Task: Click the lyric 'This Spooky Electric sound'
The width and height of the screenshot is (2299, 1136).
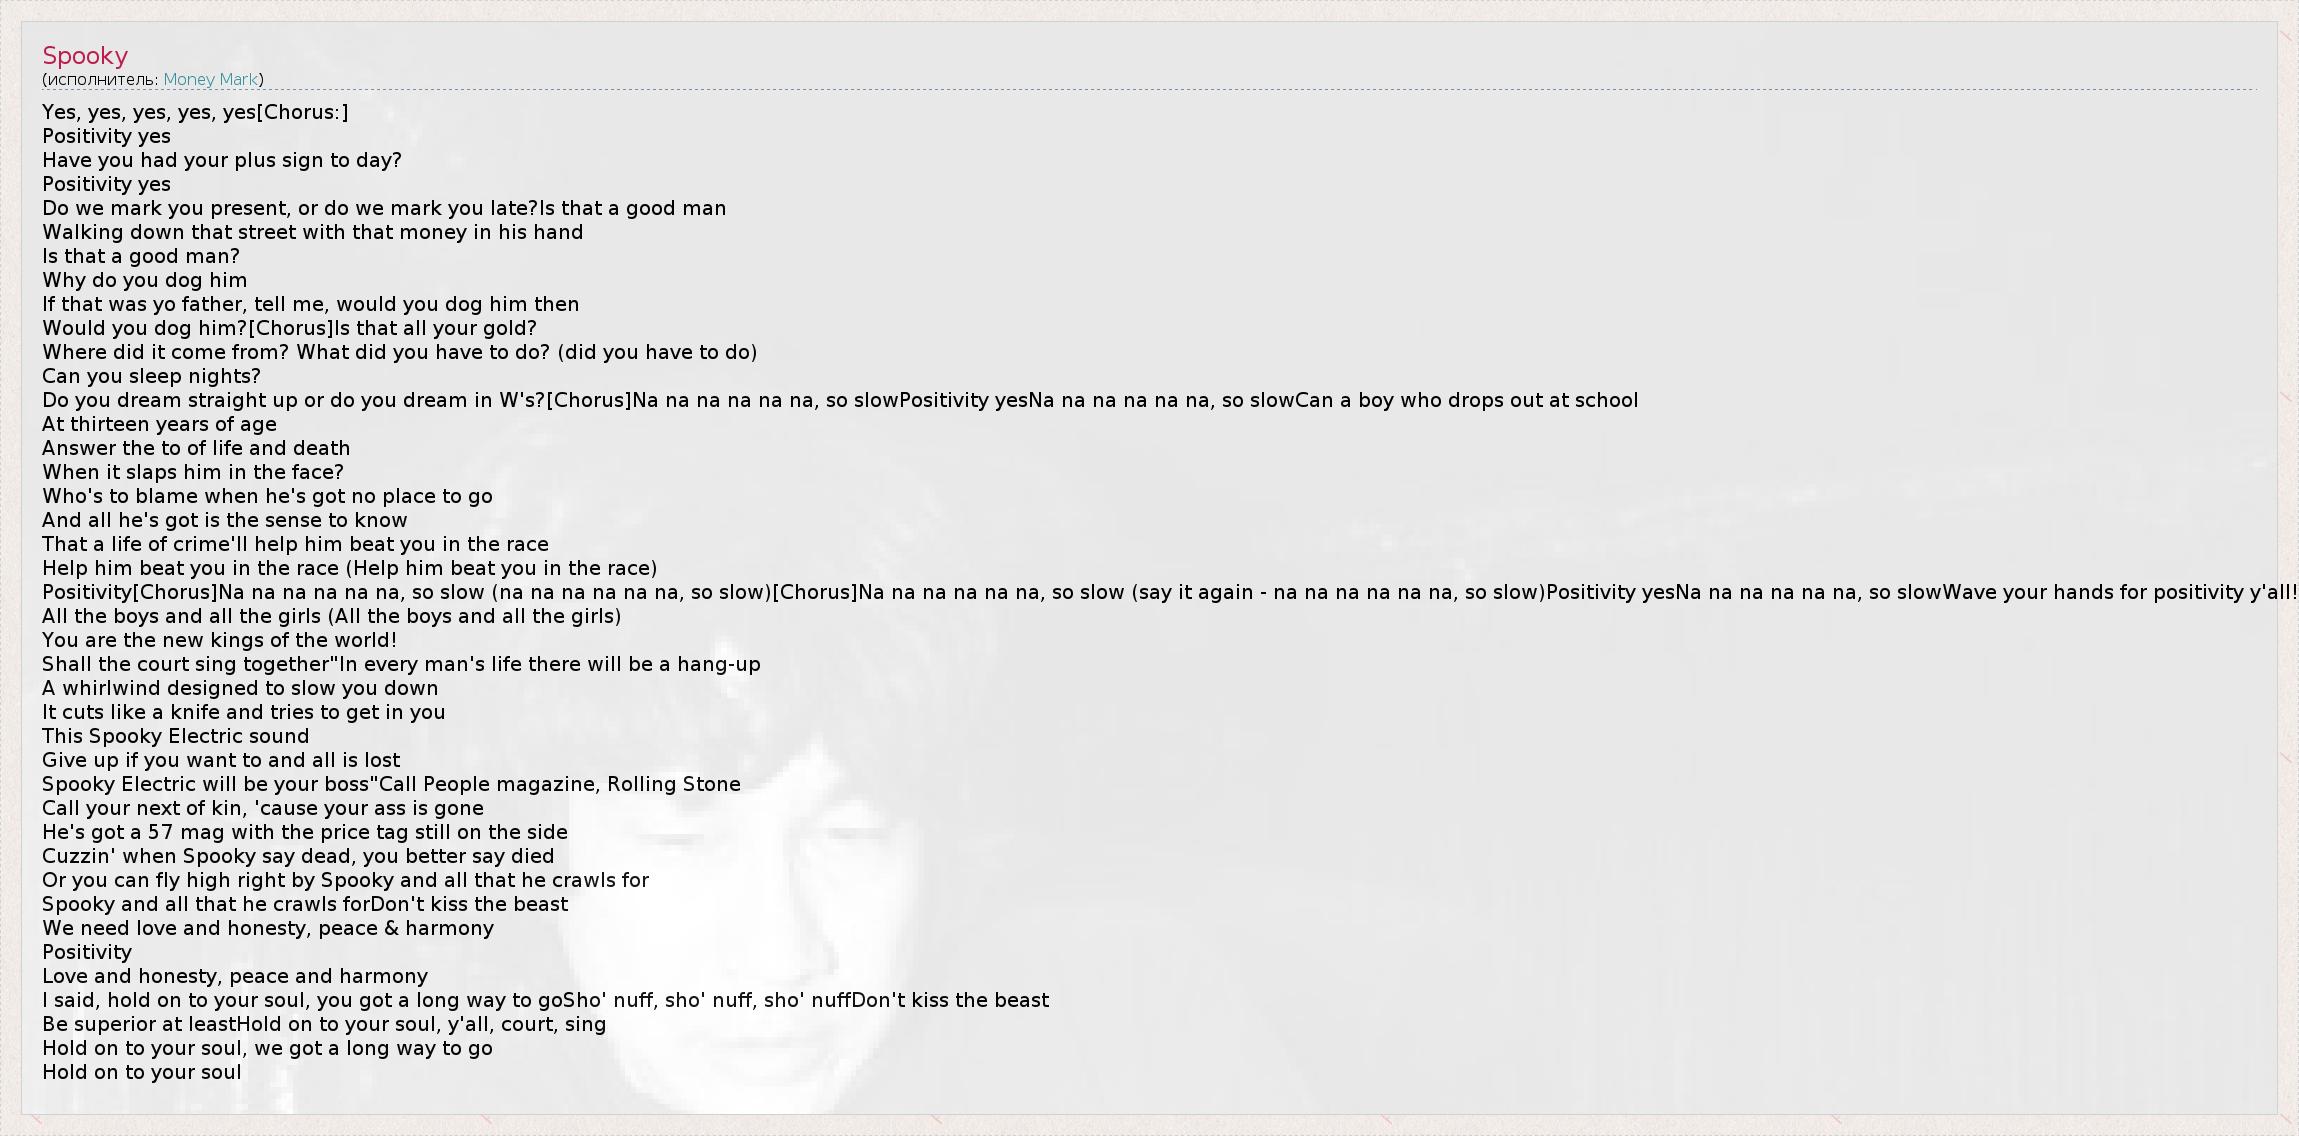Action: [x=175, y=736]
